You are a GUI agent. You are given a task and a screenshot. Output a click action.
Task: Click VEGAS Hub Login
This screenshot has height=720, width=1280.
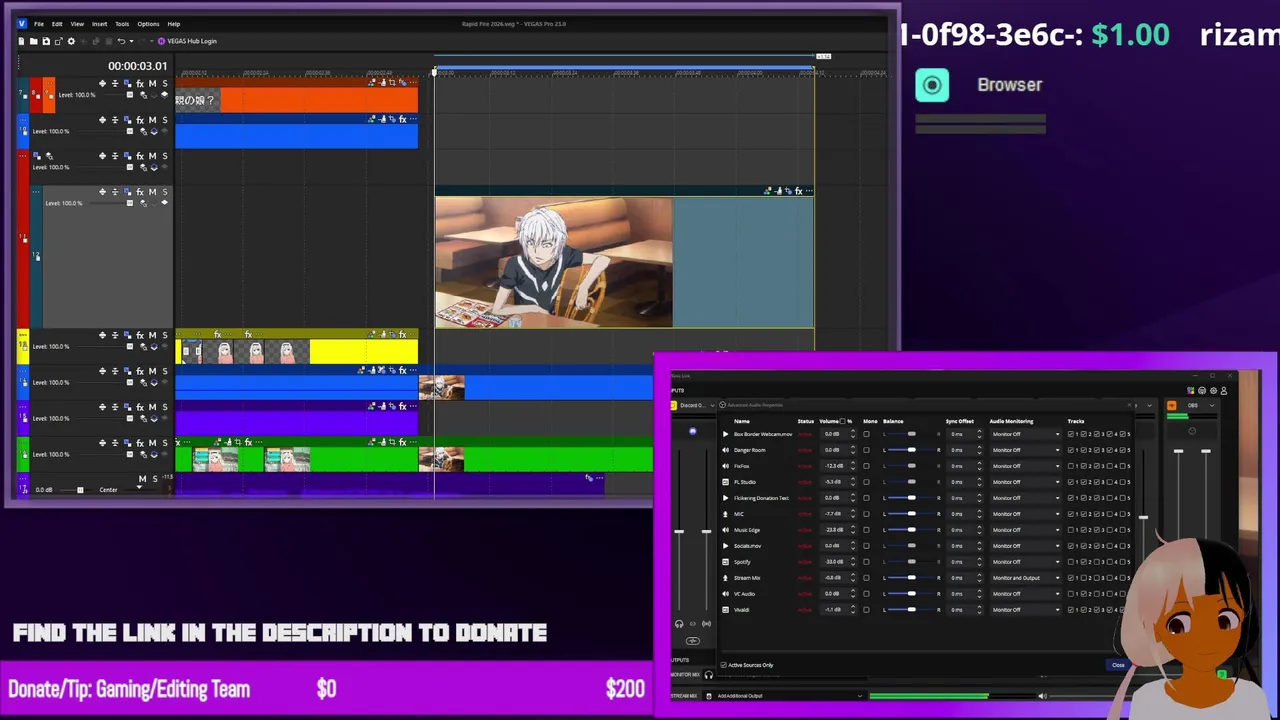187,41
